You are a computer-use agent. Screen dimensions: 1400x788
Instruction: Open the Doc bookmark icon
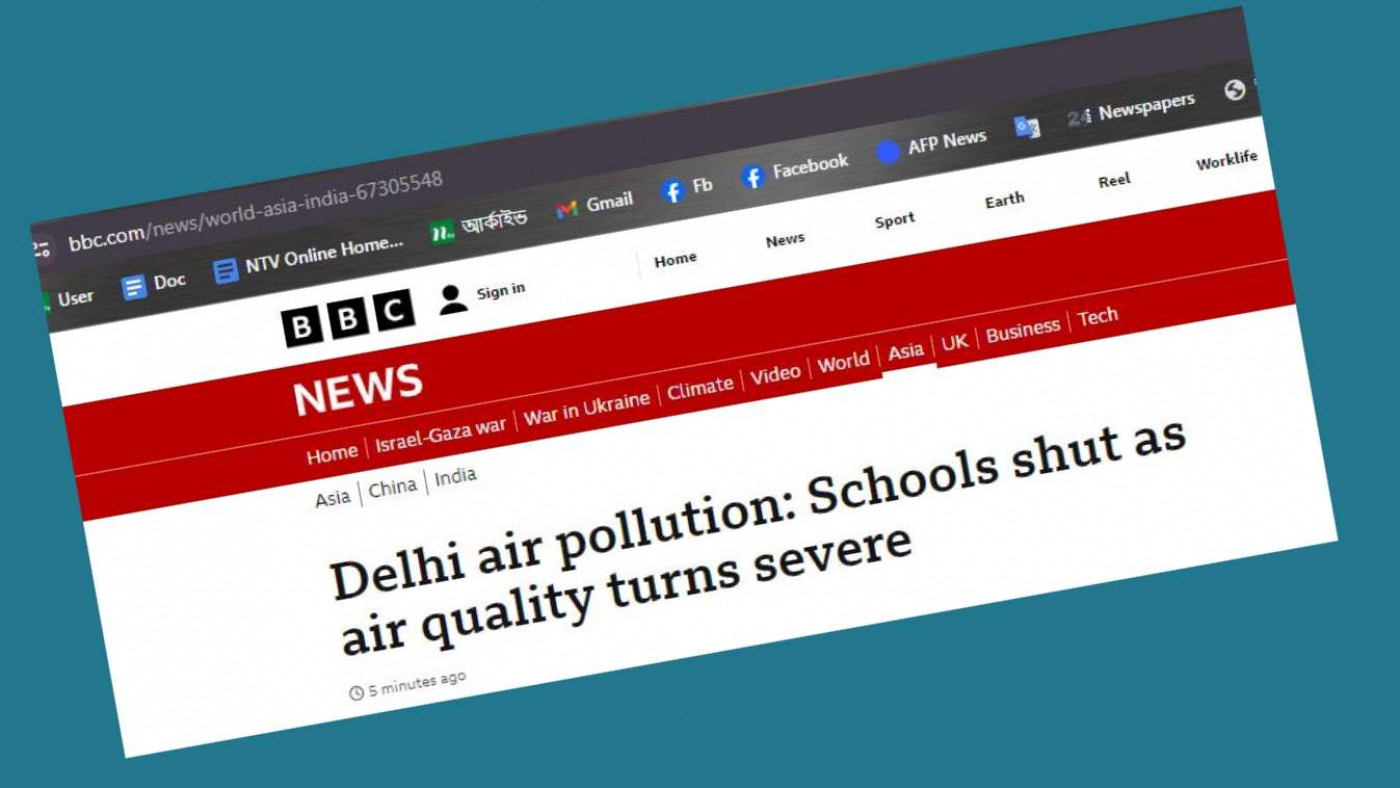[x=134, y=288]
